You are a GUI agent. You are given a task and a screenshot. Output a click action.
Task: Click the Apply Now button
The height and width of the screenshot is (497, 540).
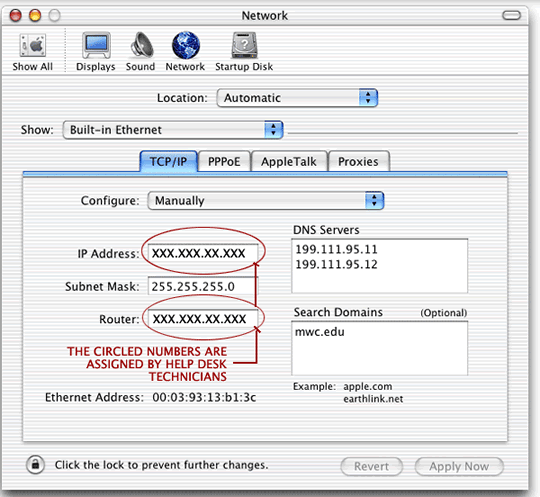coord(459,466)
